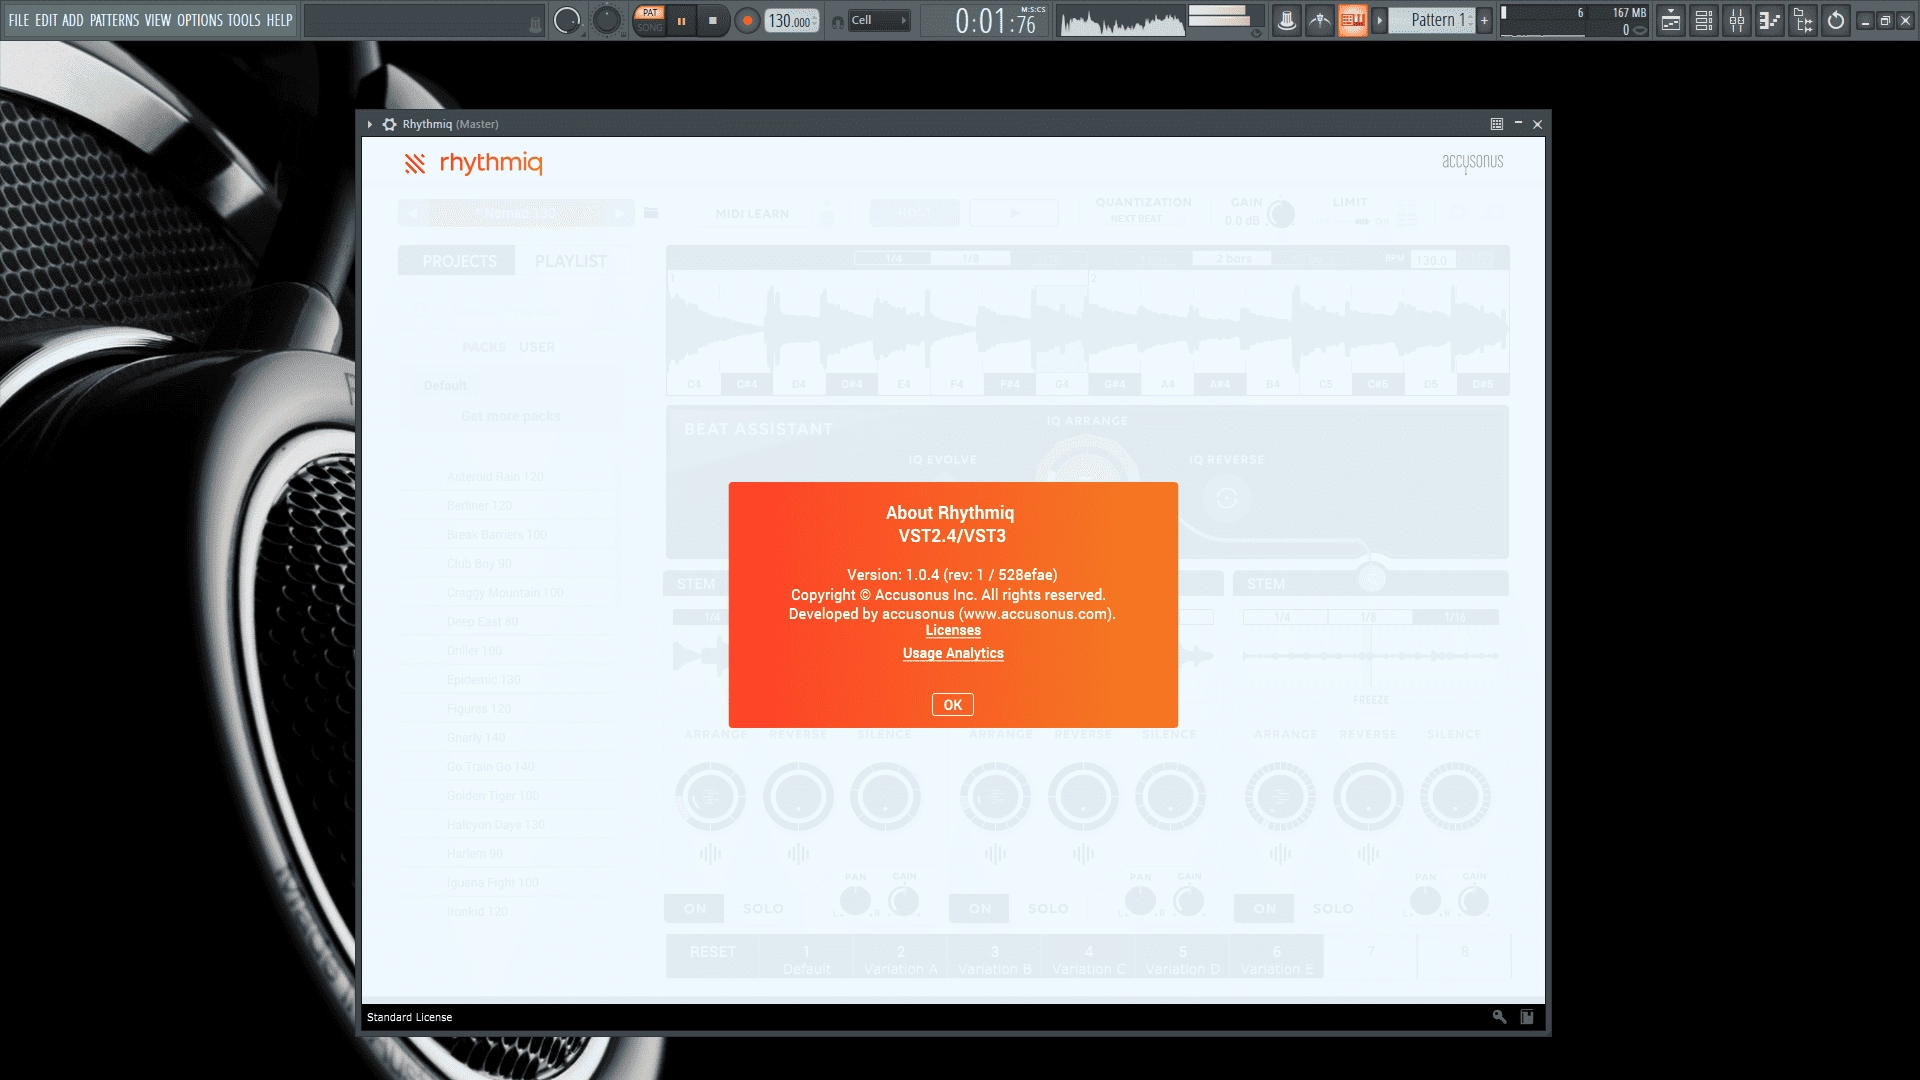Go to next project arrow
Screen dimensions: 1920x1080
coord(620,213)
